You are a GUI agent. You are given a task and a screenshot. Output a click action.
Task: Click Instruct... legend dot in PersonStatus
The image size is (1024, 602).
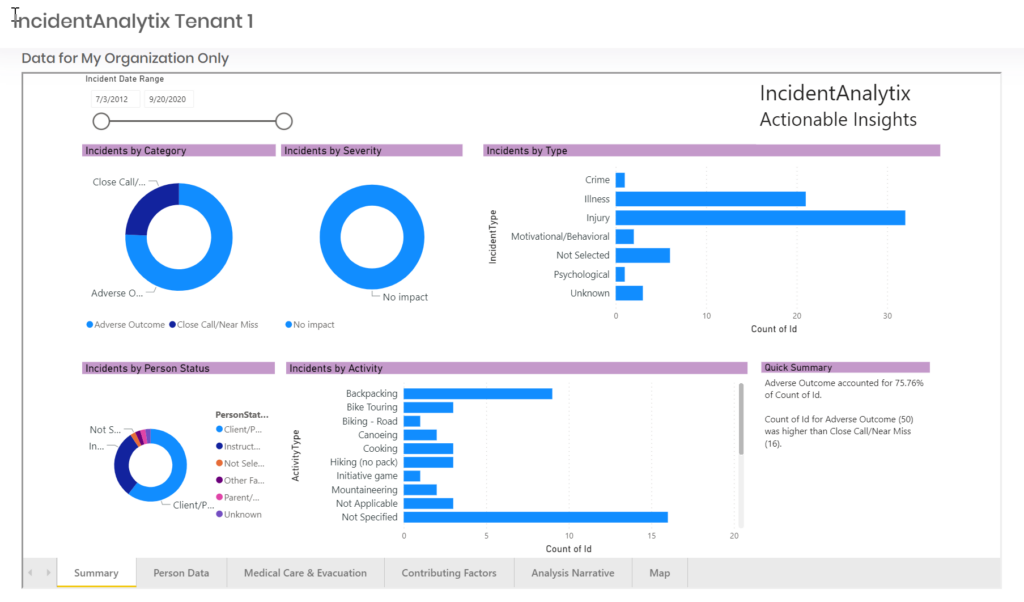coord(219,446)
